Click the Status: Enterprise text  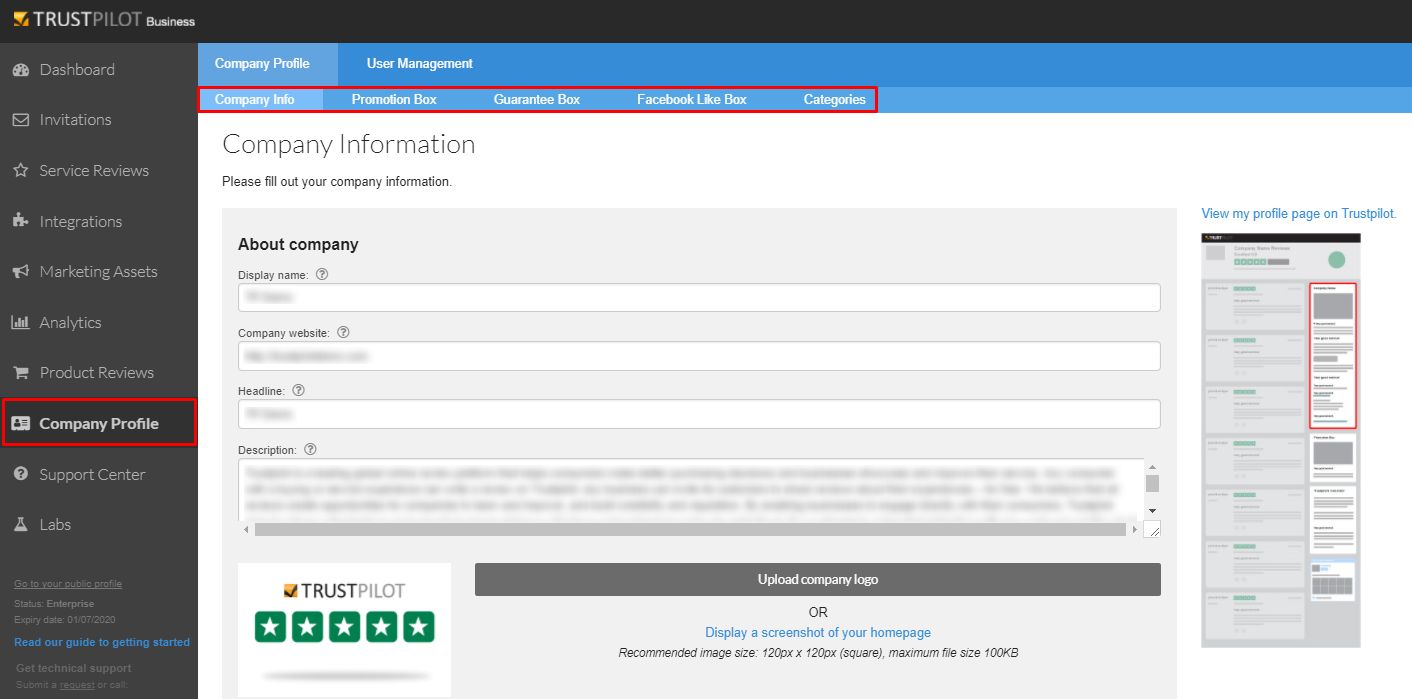pos(54,604)
